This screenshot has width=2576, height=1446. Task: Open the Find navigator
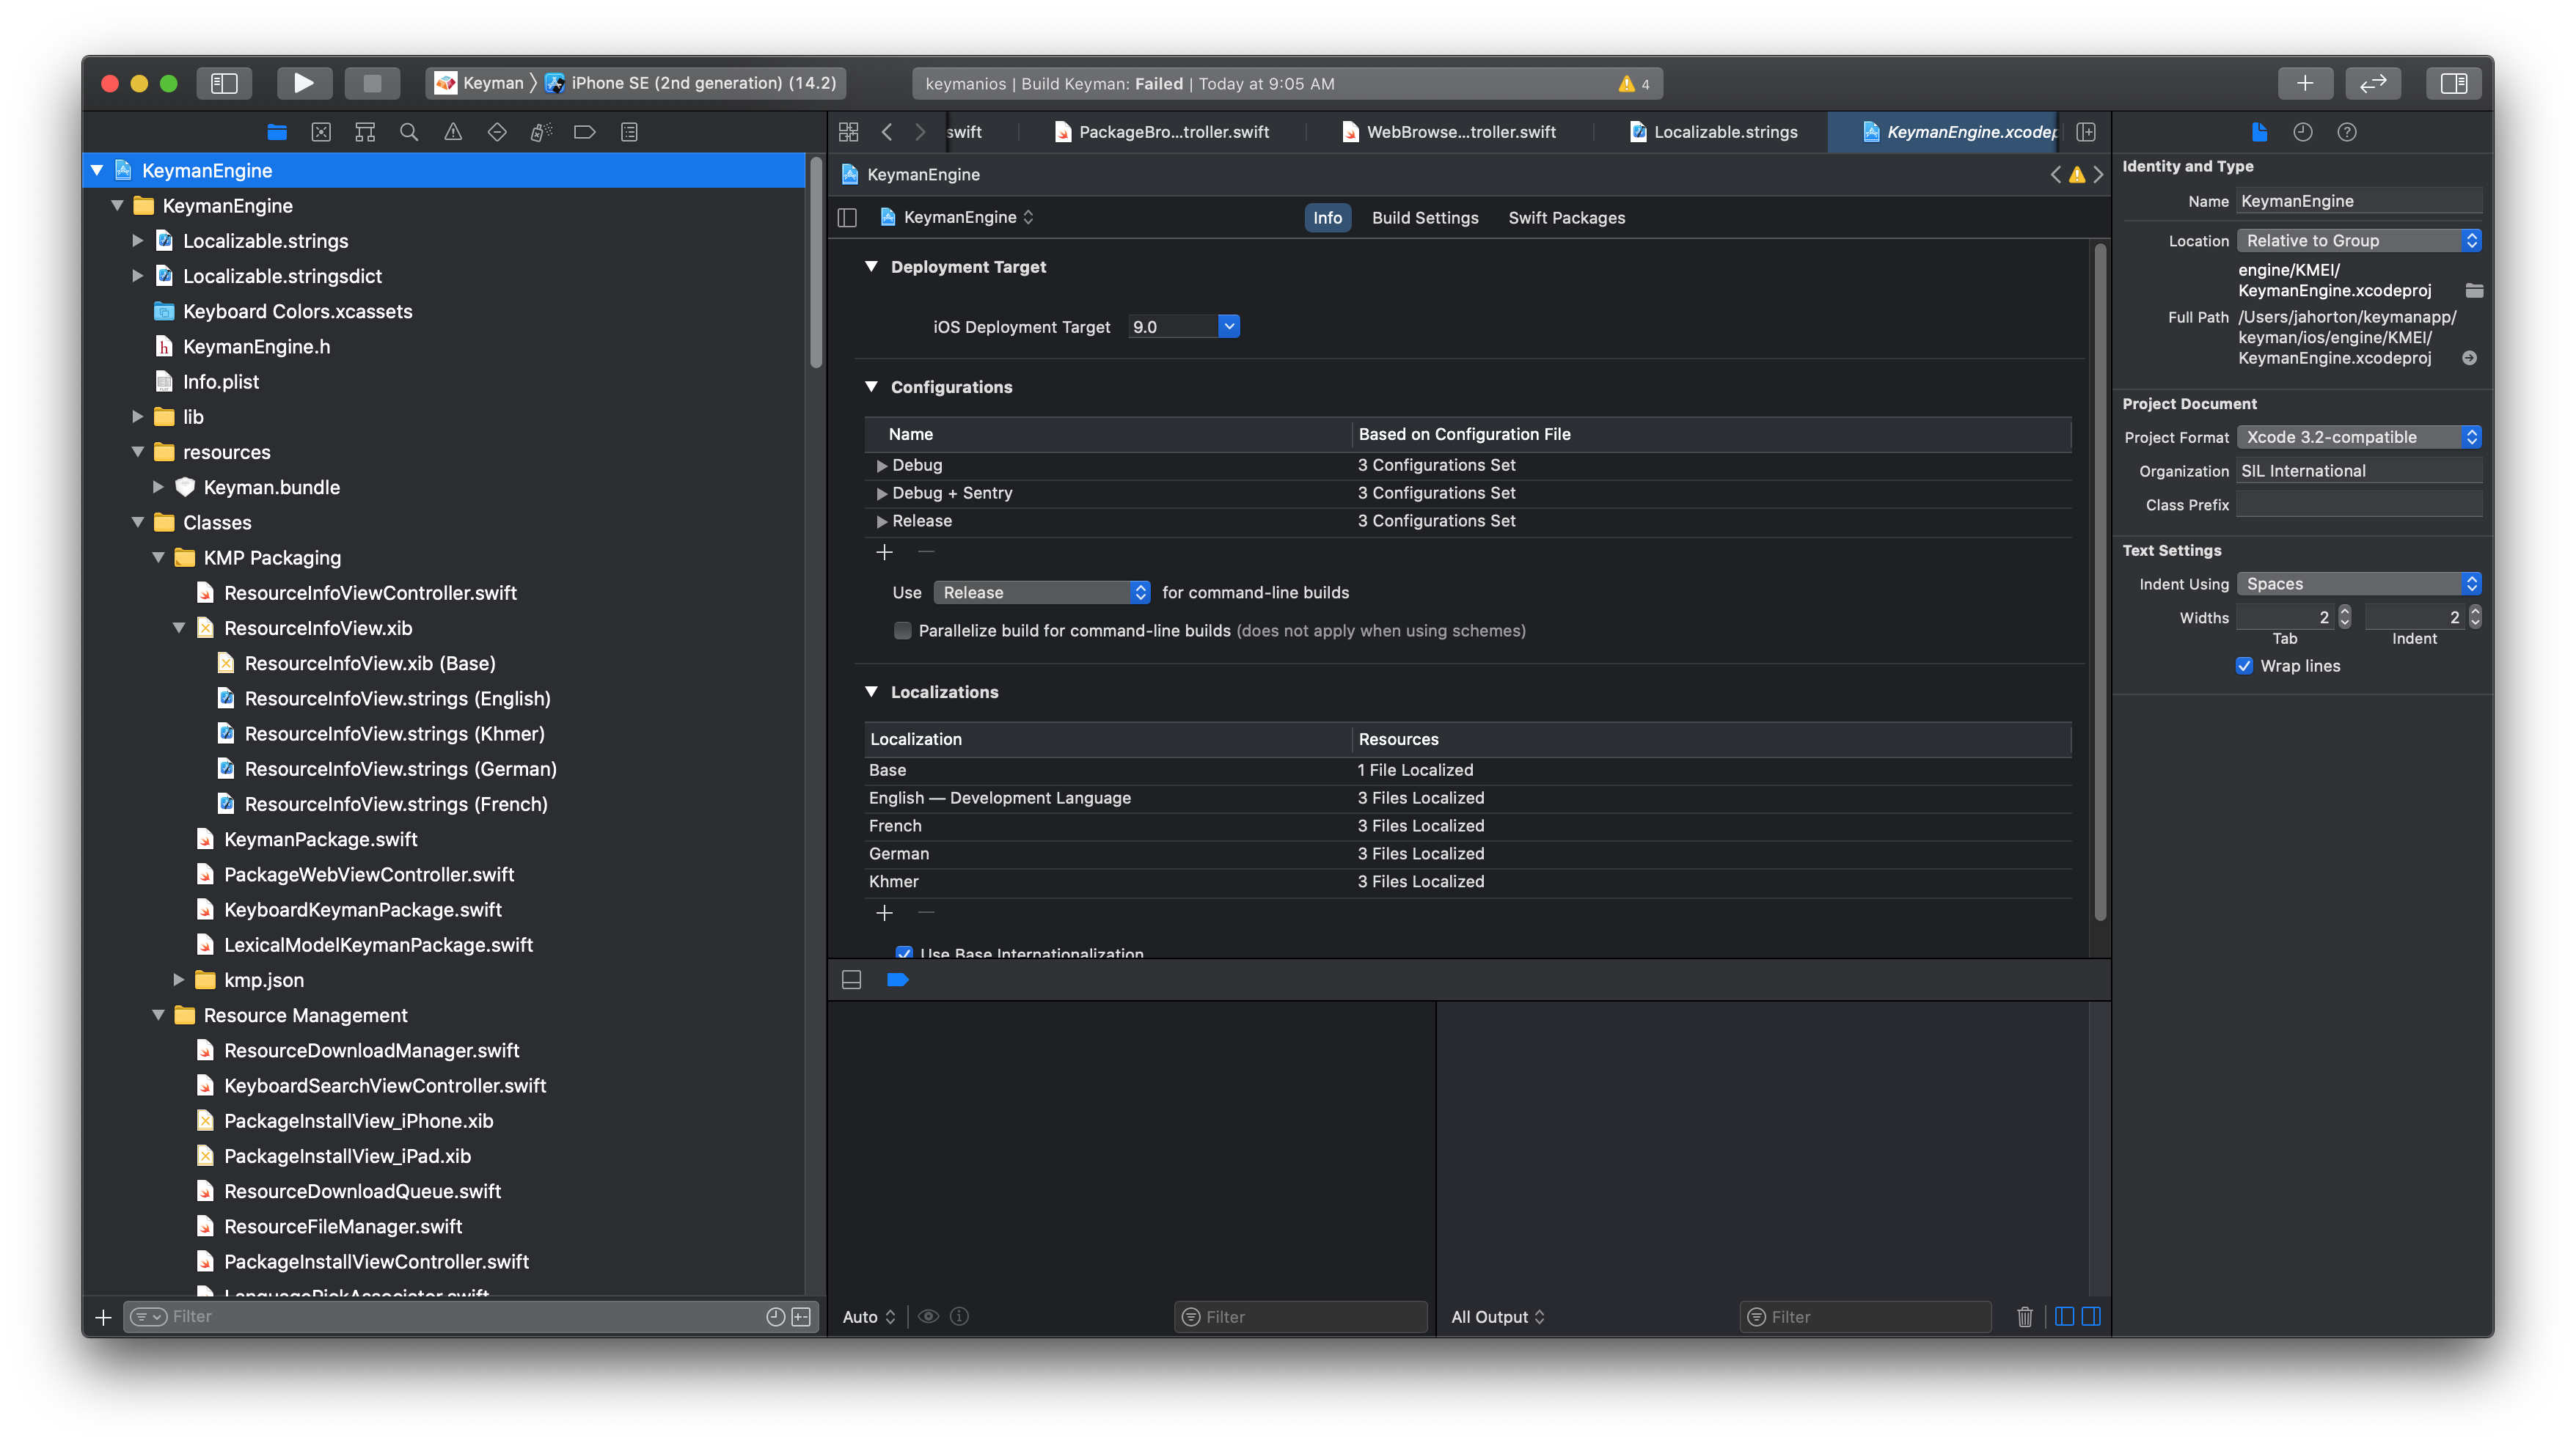[409, 132]
